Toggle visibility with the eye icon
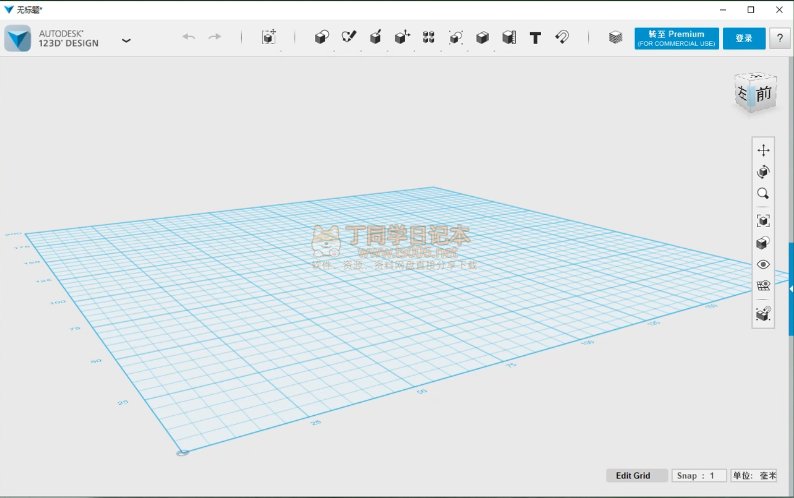The image size is (794, 498). point(763,265)
